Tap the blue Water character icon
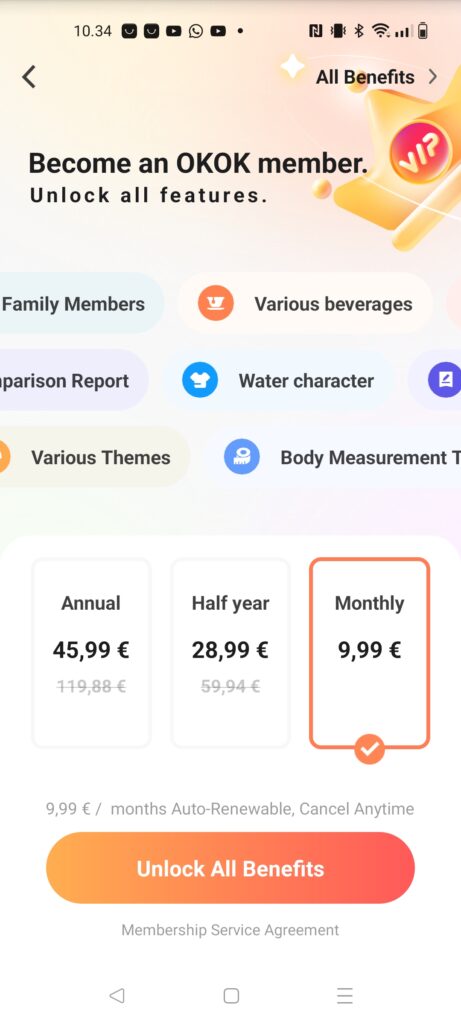Screen dimensions: 461x1024 pyautogui.click(x=200, y=380)
